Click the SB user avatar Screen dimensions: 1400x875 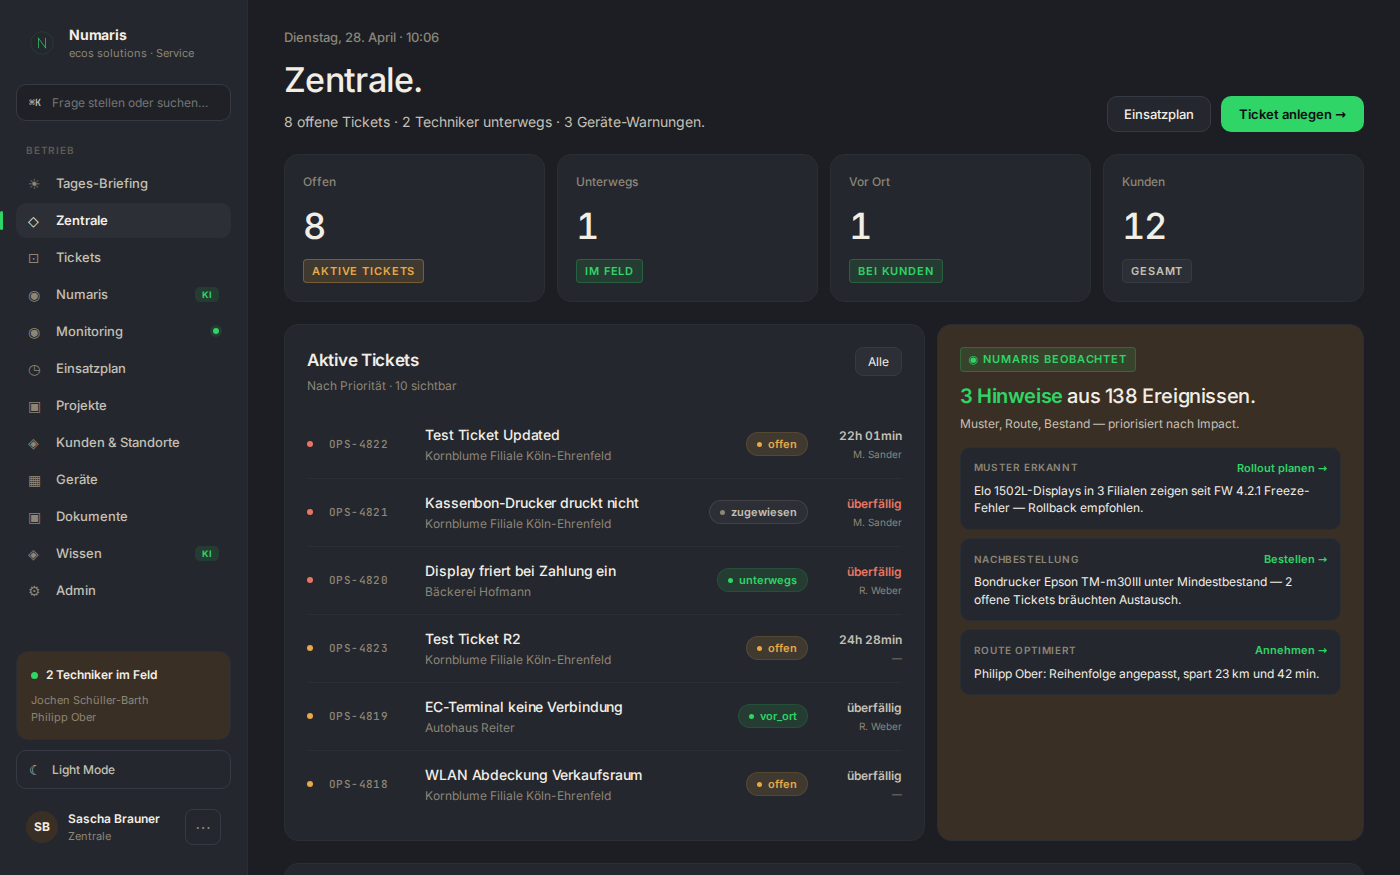(42, 827)
